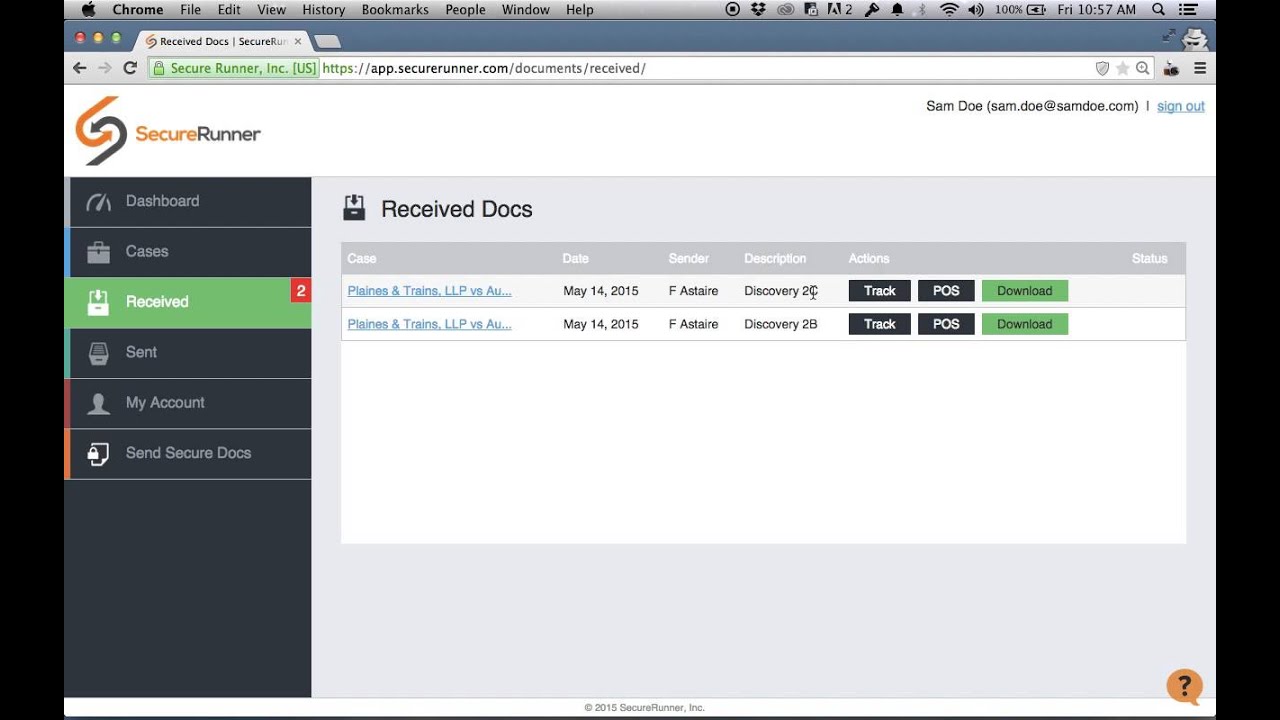Click the Dropbox icon in menu bar

759,9
